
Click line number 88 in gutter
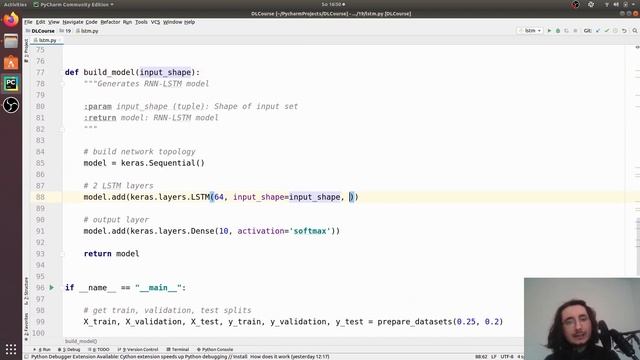[40, 197]
